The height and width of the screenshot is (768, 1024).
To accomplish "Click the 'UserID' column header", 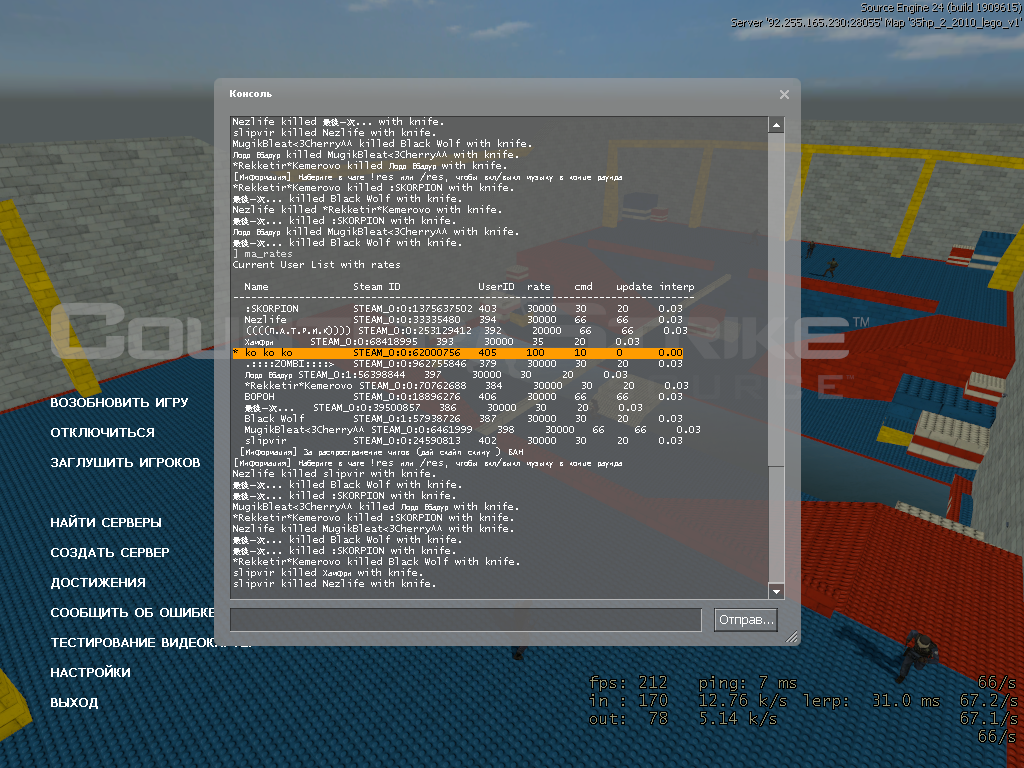I will pyautogui.click(x=496, y=287).
